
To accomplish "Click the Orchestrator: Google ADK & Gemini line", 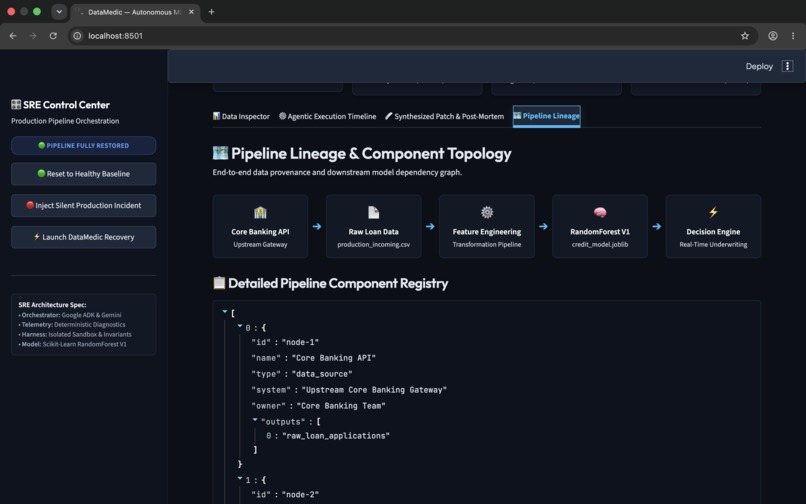I will pyautogui.click(x=70, y=315).
